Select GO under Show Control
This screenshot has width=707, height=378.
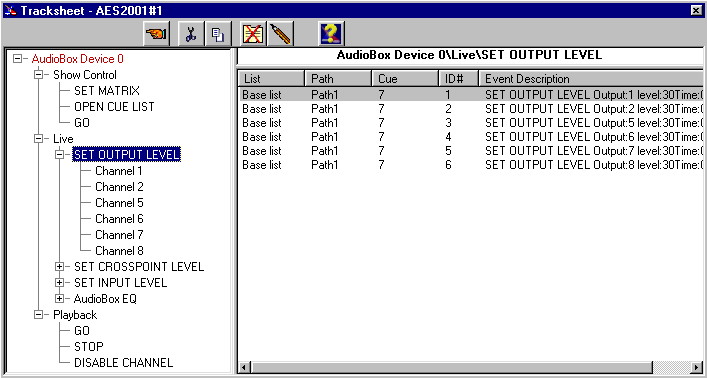coord(82,123)
